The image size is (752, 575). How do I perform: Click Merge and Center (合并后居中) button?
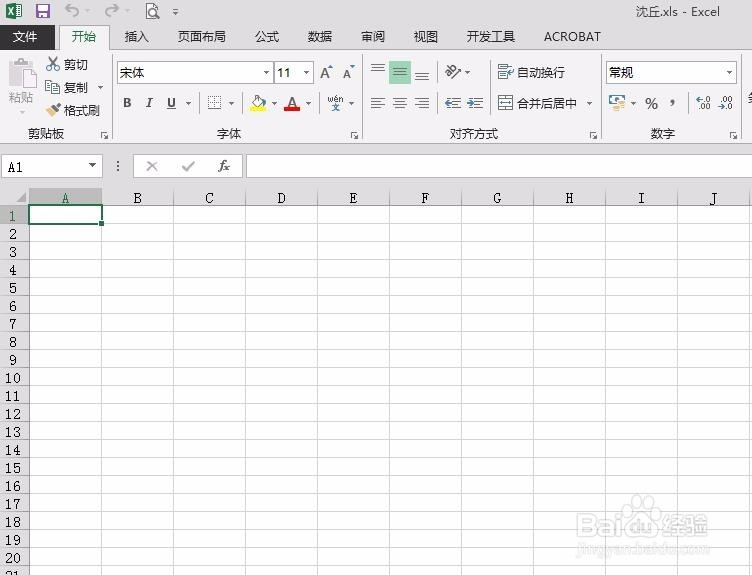point(537,103)
